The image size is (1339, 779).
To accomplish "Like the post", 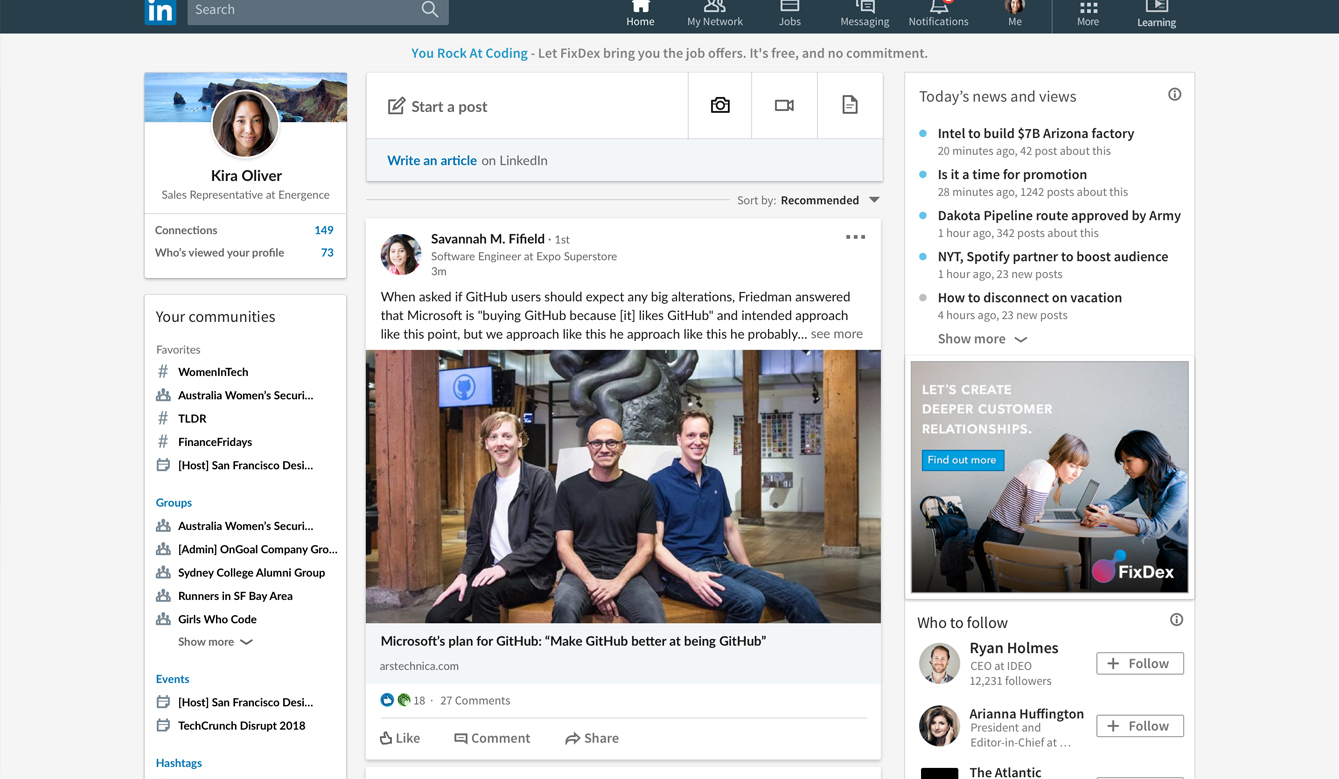I will pyautogui.click(x=400, y=738).
